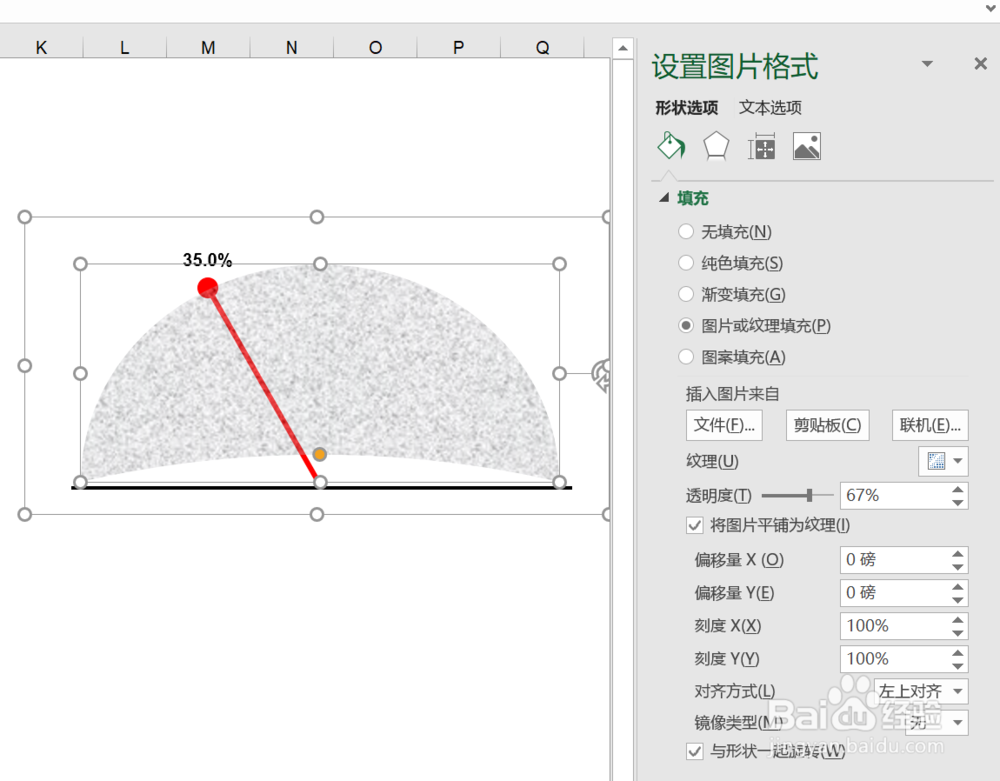Select the Picture icon in the pane
This screenshot has width=1000, height=781.
(806, 145)
